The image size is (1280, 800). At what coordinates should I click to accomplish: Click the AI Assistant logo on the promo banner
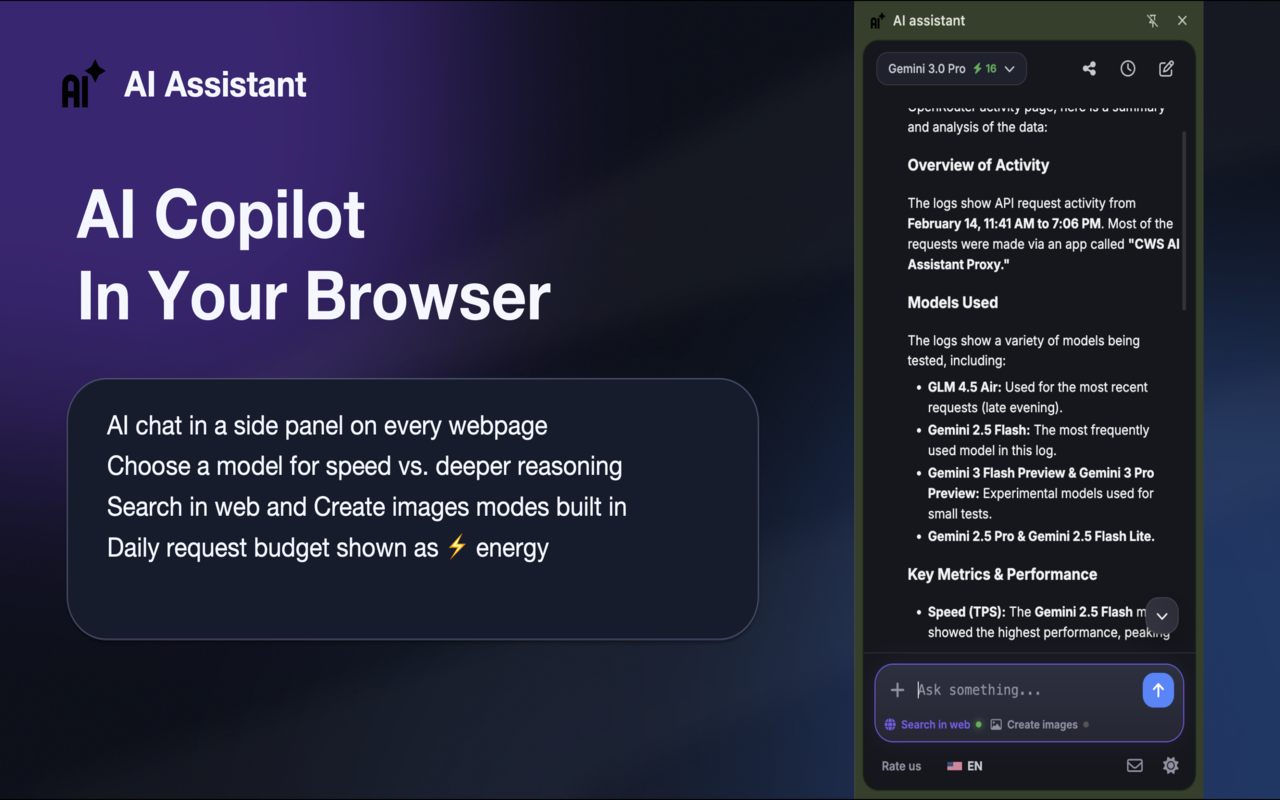[x=83, y=84]
